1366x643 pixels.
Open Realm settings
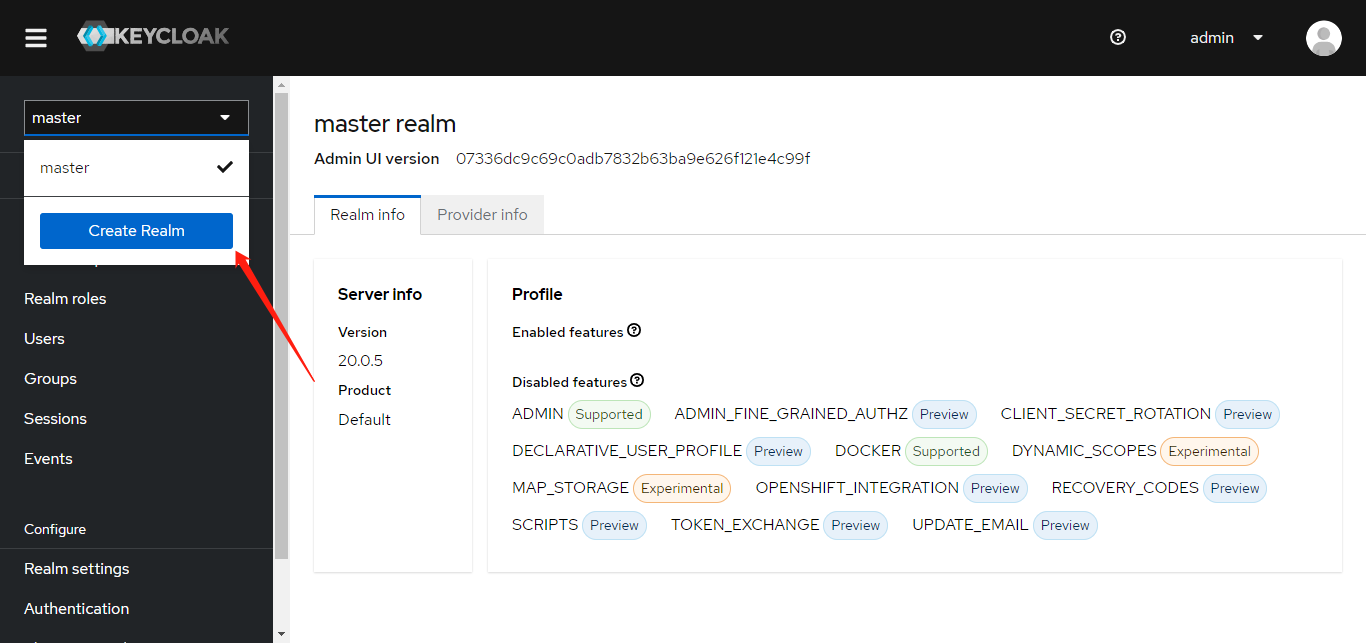click(x=77, y=569)
